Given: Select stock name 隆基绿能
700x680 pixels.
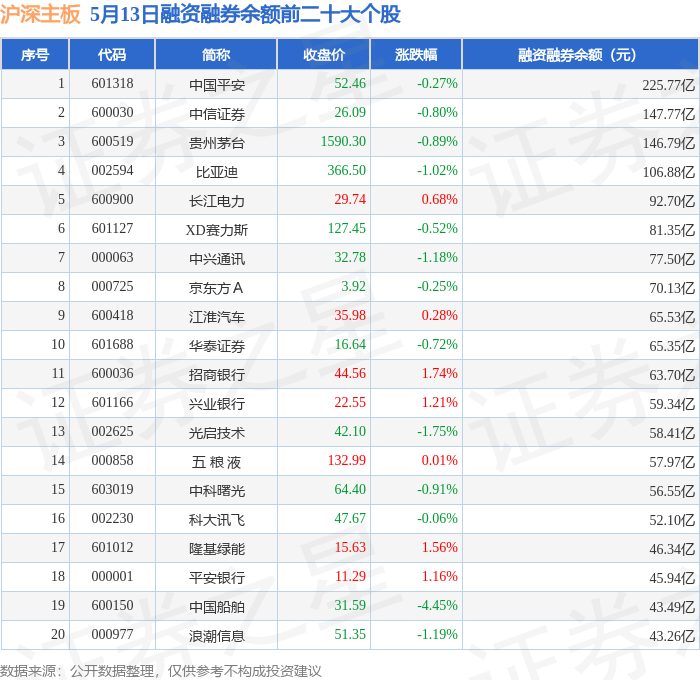Looking at the screenshot, I should point(217,549).
